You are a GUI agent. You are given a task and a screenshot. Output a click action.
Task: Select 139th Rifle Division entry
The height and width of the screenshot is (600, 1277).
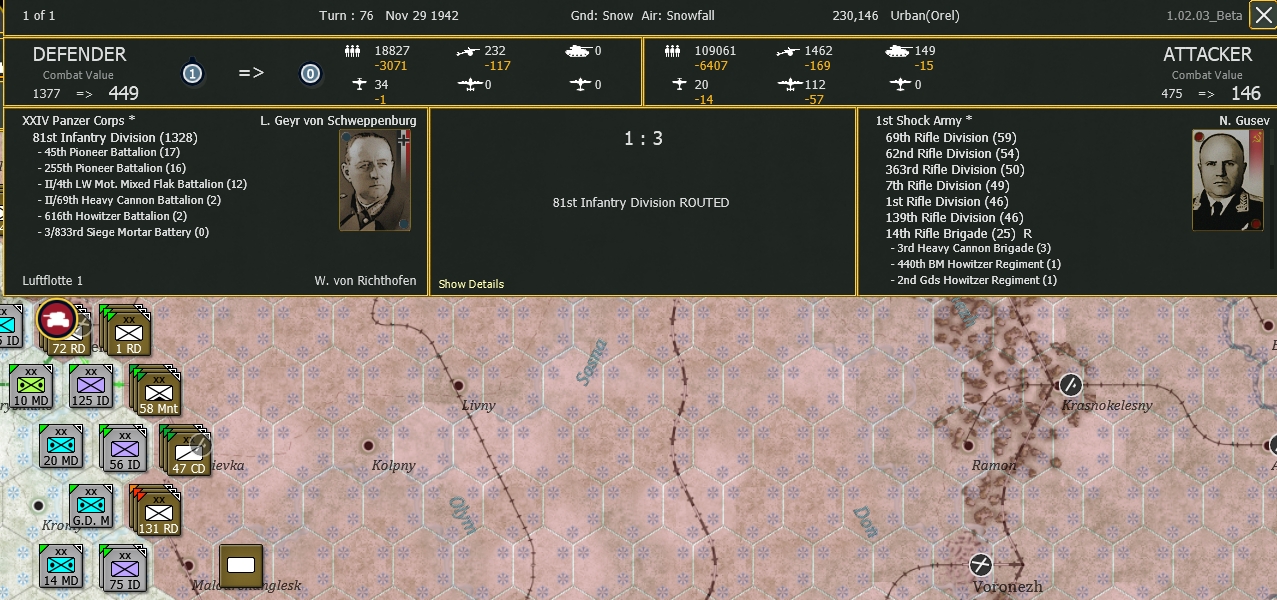pyautogui.click(x=955, y=218)
